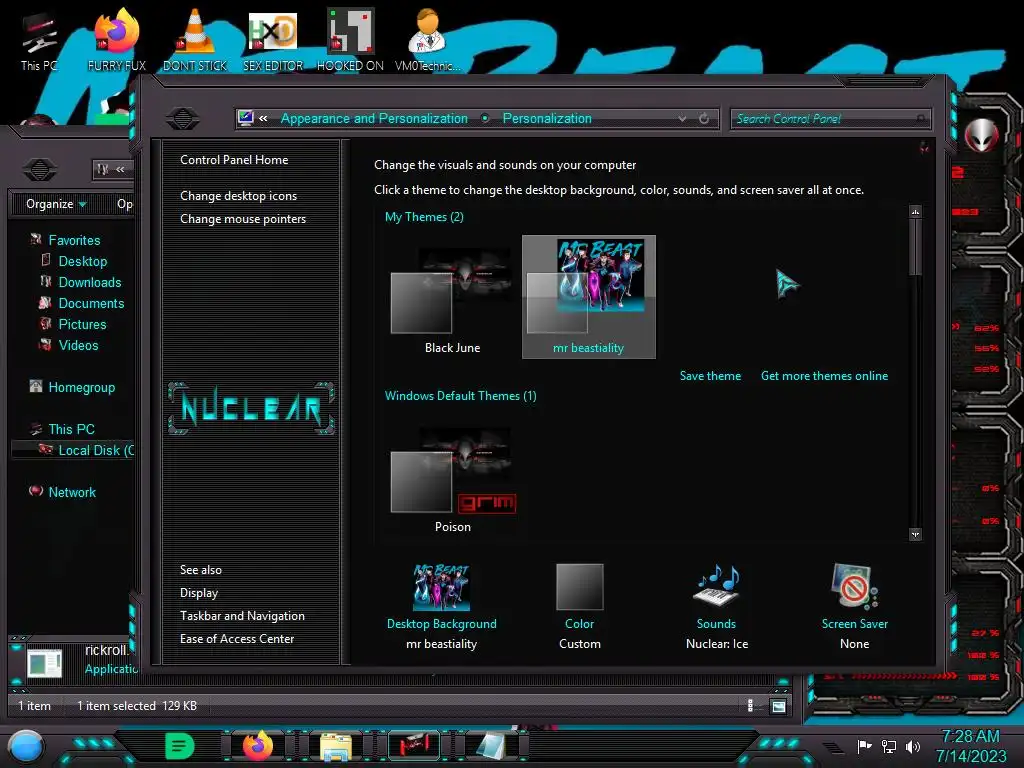This screenshot has width=1024, height=768.
Task: Click Appearance and Personalization breadcrumb
Action: 374,118
